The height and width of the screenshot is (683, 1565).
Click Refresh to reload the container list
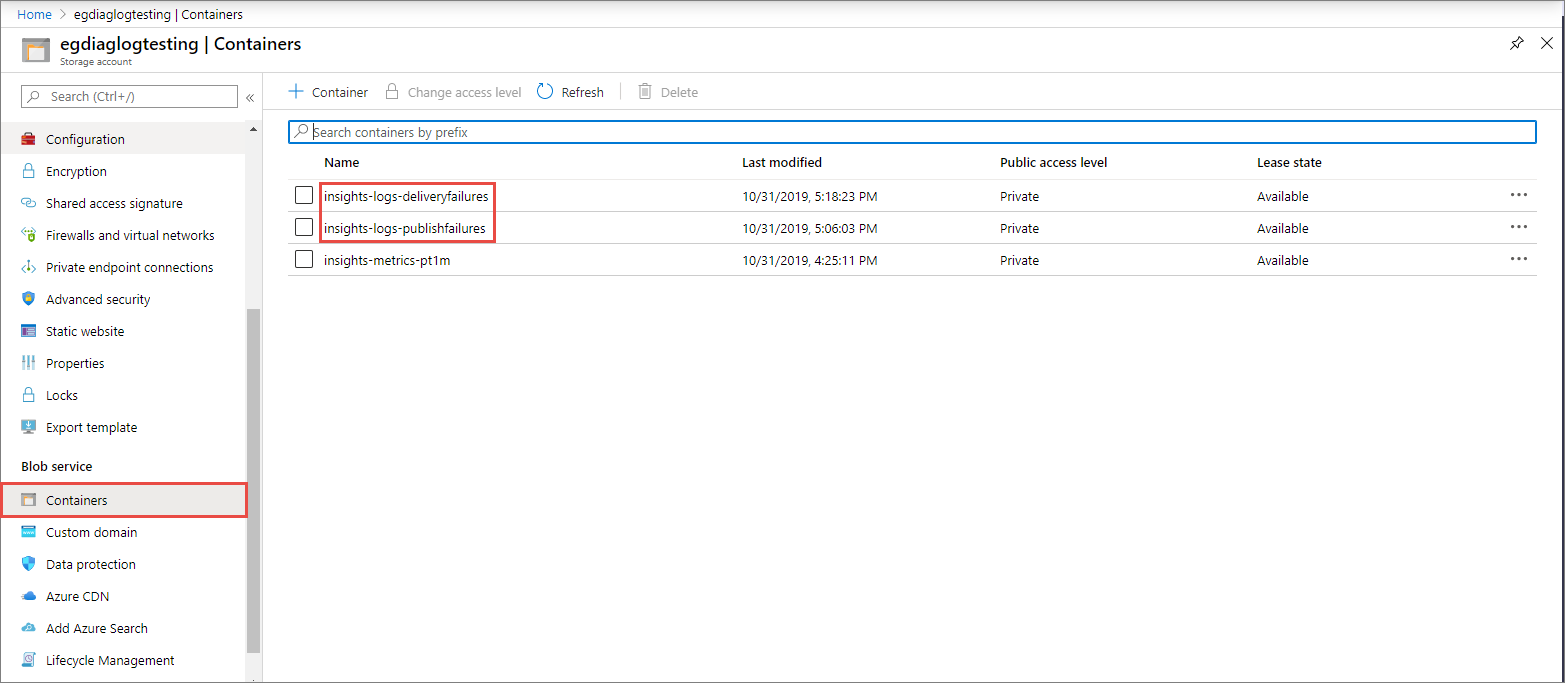[569, 91]
